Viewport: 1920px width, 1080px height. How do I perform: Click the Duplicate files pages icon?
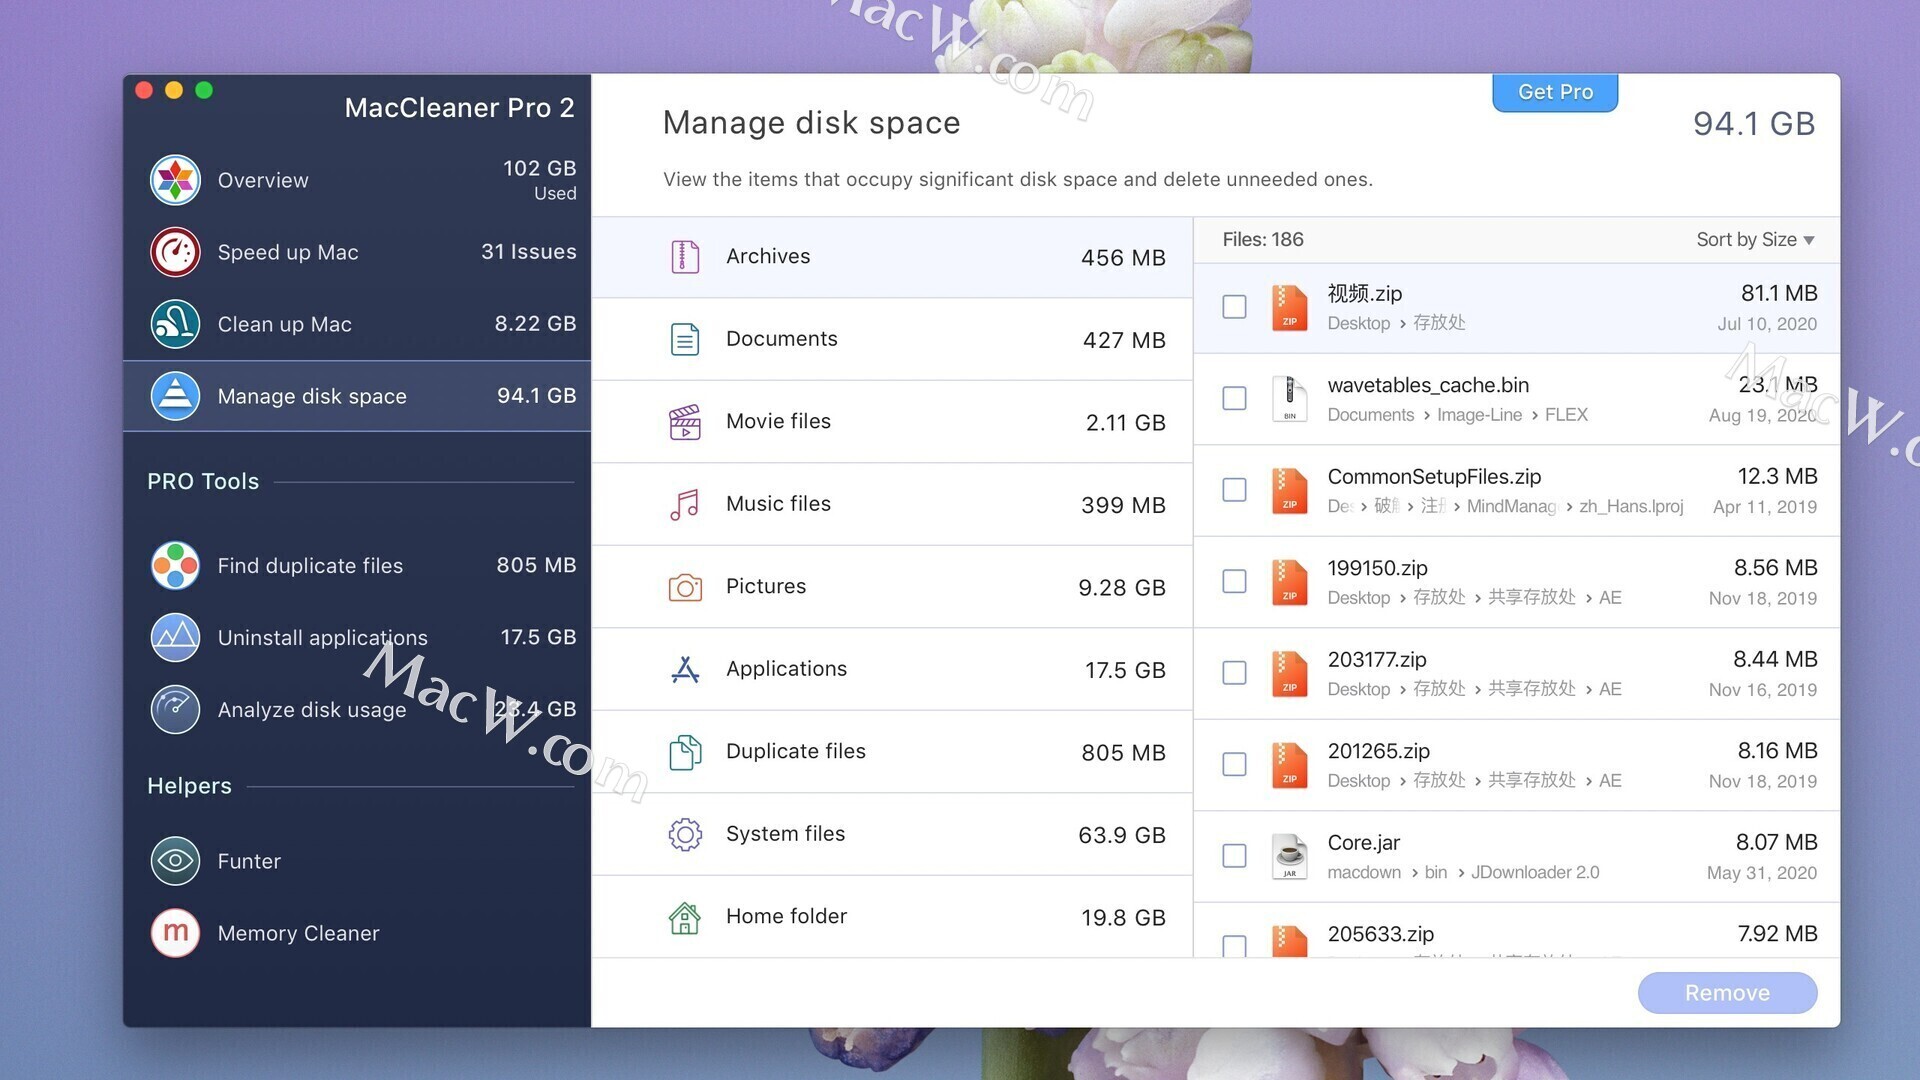(685, 752)
